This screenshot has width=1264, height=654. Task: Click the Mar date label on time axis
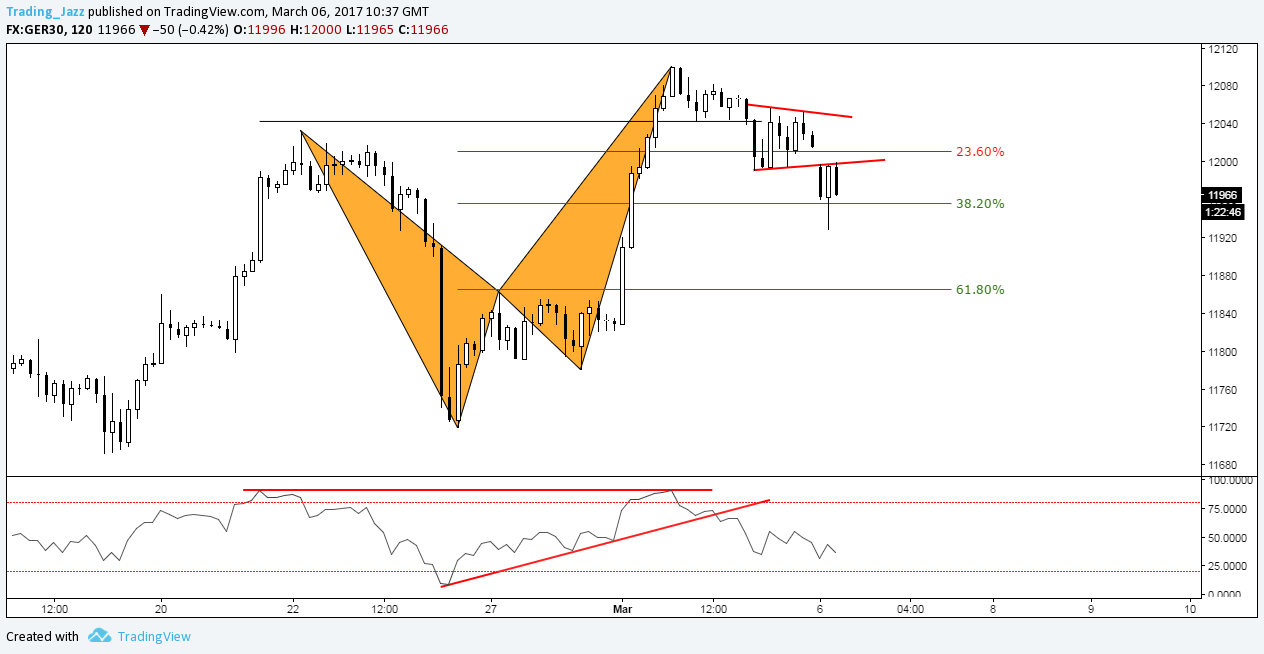tap(624, 607)
